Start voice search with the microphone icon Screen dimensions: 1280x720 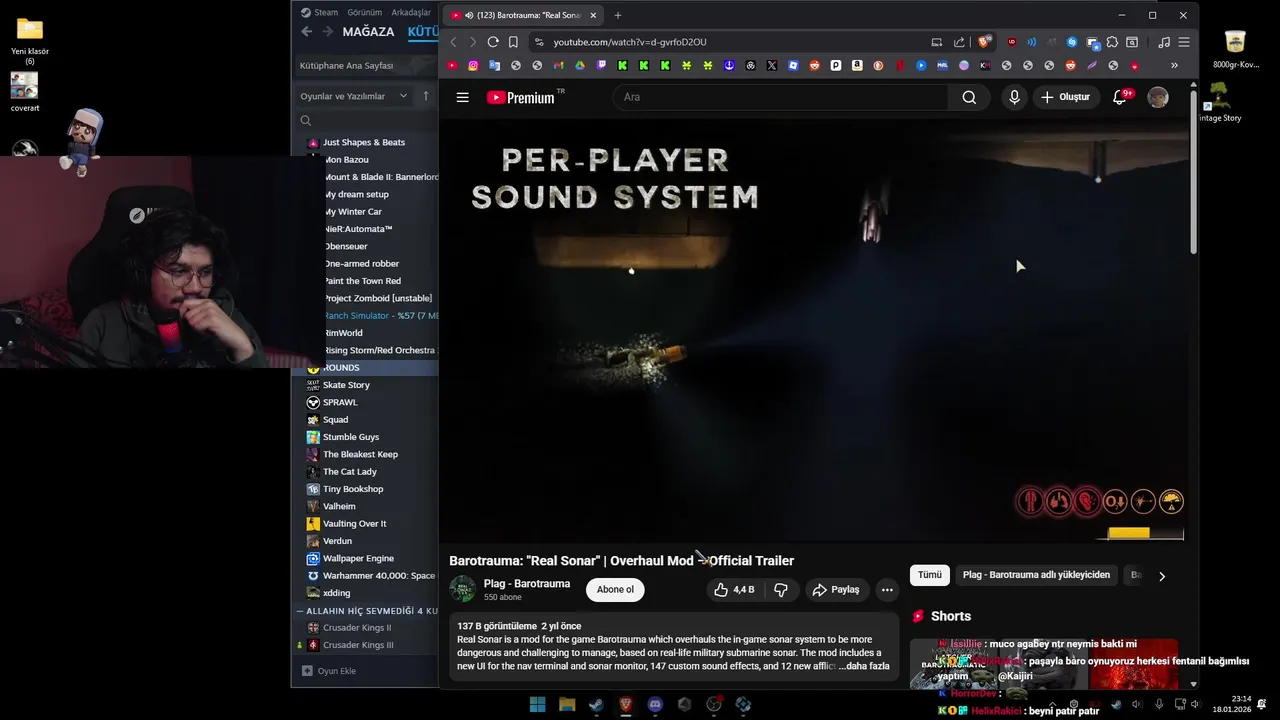click(1014, 97)
